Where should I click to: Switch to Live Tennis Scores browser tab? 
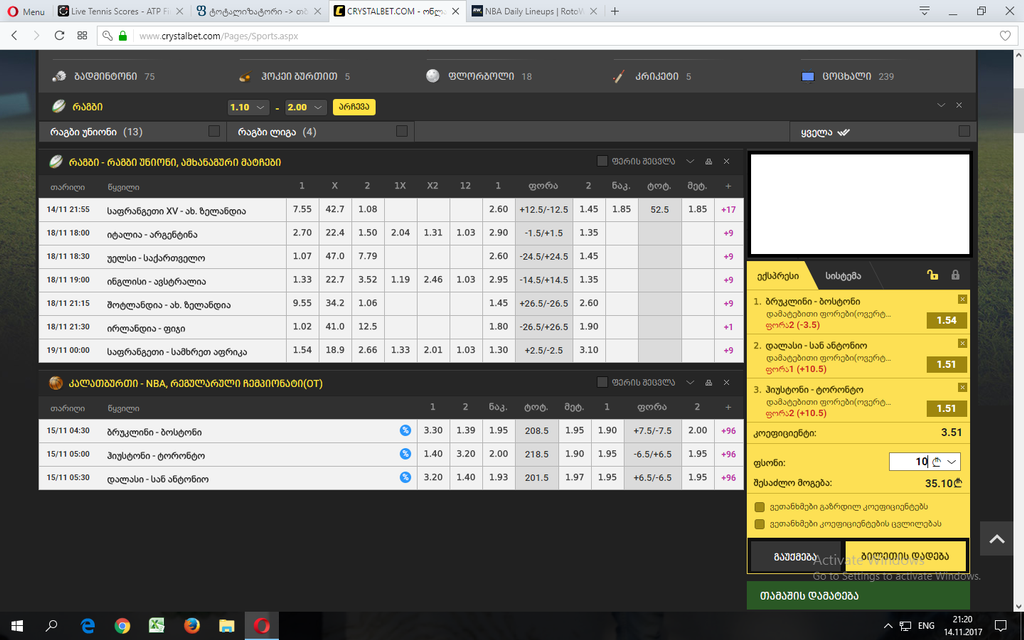pos(122,11)
